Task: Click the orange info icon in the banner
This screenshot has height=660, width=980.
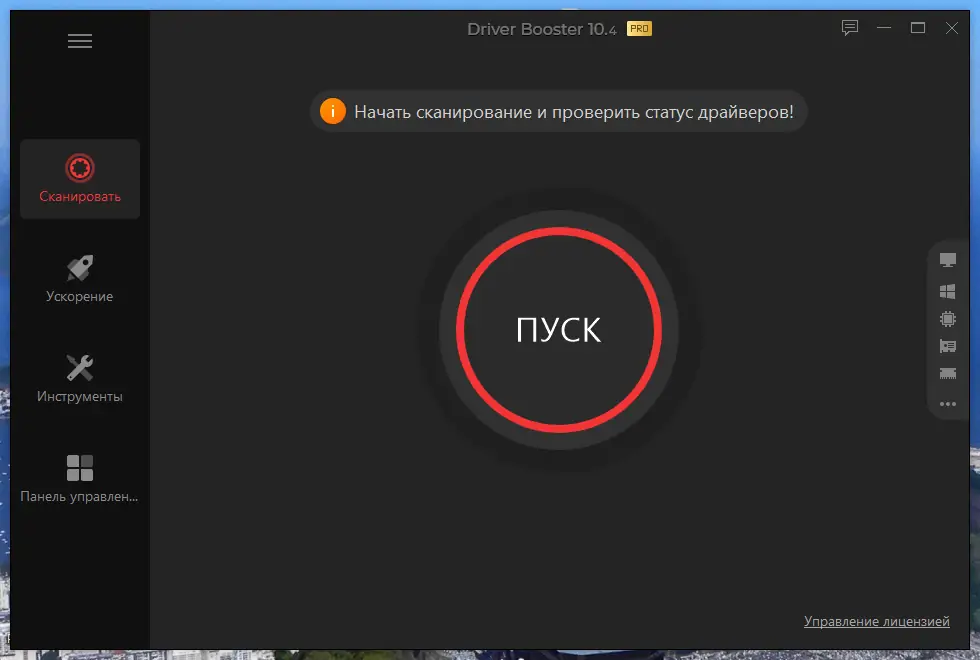Action: pyautogui.click(x=333, y=111)
